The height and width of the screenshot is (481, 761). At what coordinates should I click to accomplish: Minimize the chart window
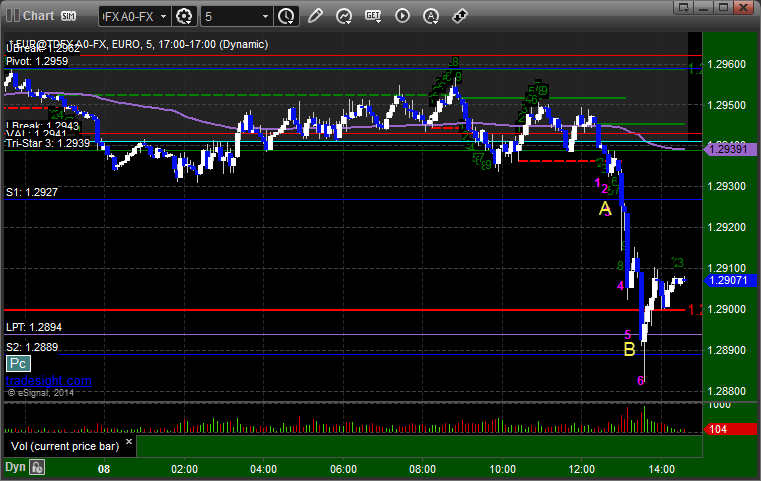(704, 7)
